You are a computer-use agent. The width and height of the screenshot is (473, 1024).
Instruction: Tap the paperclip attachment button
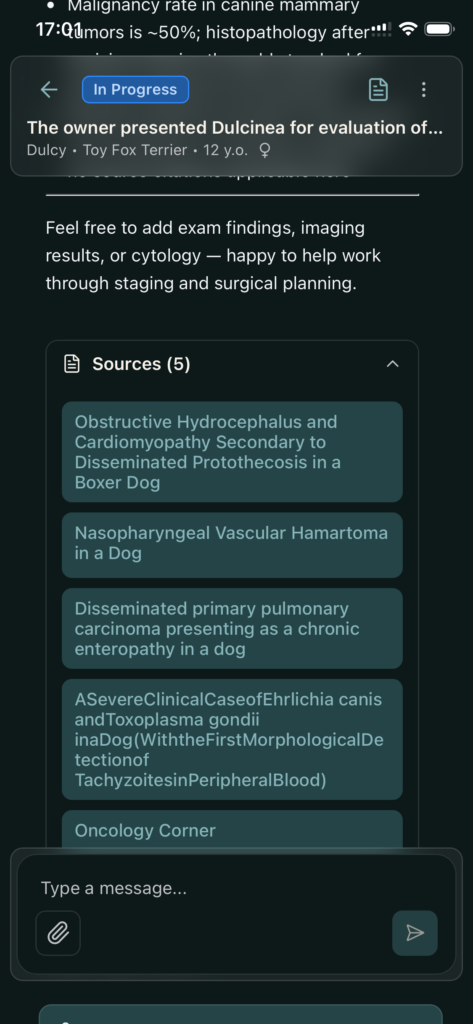(58, 933)
